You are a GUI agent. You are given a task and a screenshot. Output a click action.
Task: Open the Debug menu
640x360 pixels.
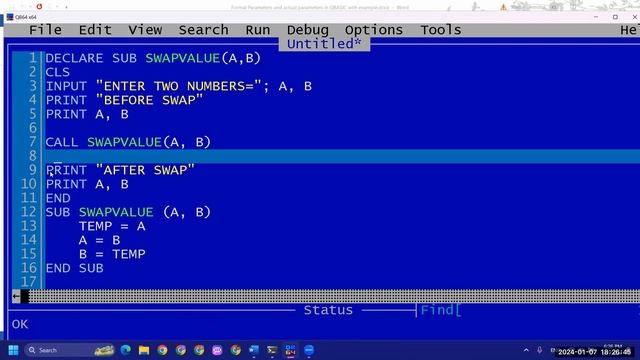307,30
